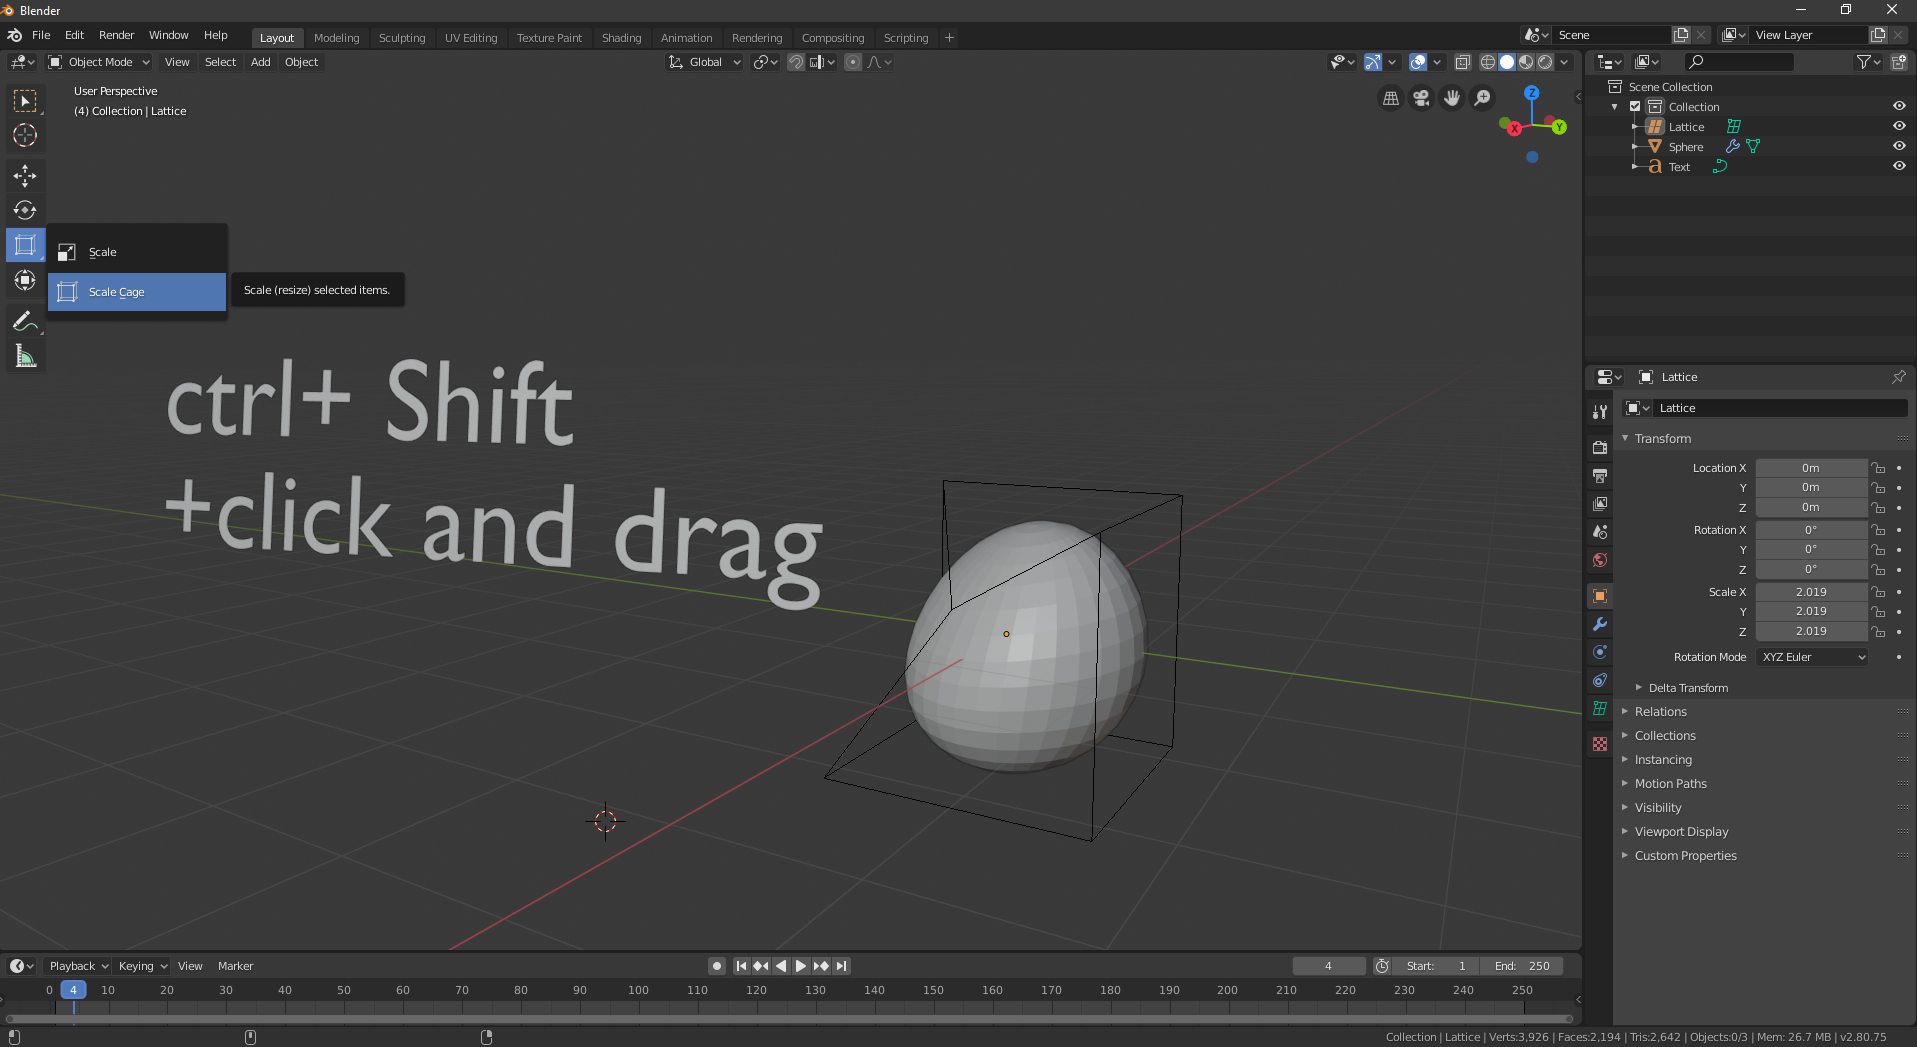This screenshot has height=1047, width=1917.
Task: Open the Add menu in viewport header
Action: [x=260, y=62]
